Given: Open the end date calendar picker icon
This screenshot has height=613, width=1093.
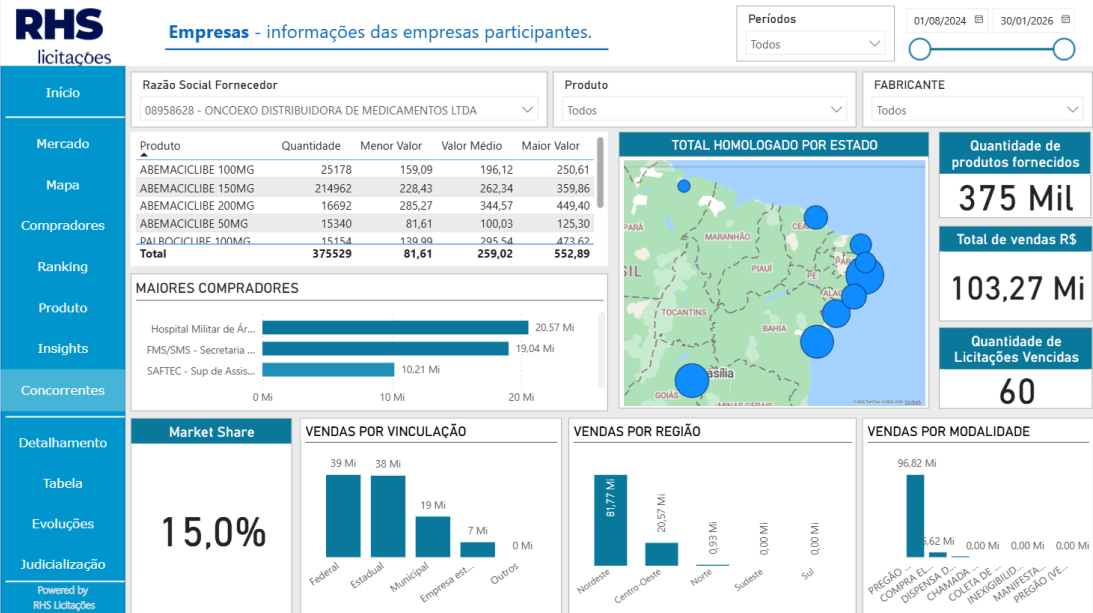Looking at the screenshot, I should (x=1066, y=20).
